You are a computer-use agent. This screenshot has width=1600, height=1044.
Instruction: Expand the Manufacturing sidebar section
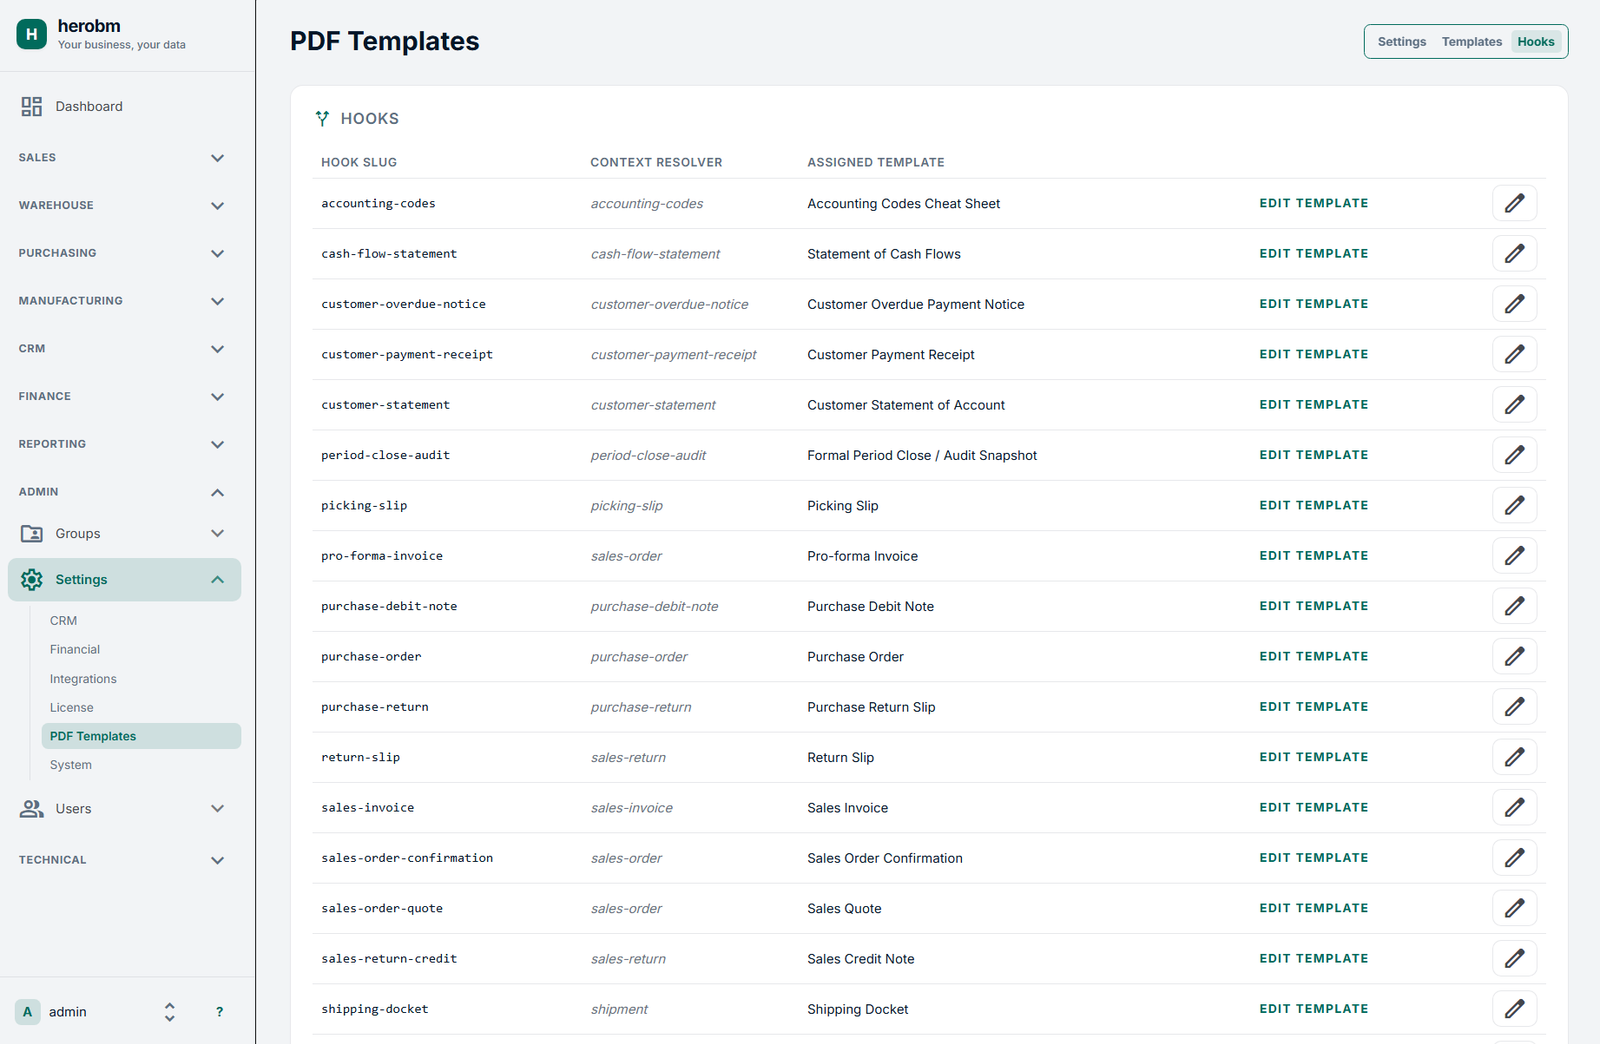click(x=217, y=301)
